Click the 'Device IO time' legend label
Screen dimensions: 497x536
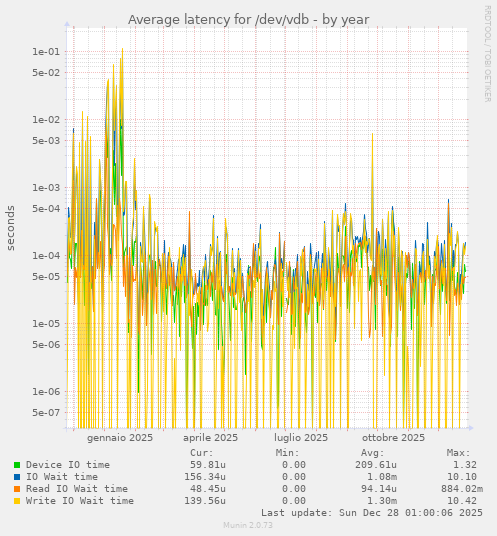click(68, 465)
